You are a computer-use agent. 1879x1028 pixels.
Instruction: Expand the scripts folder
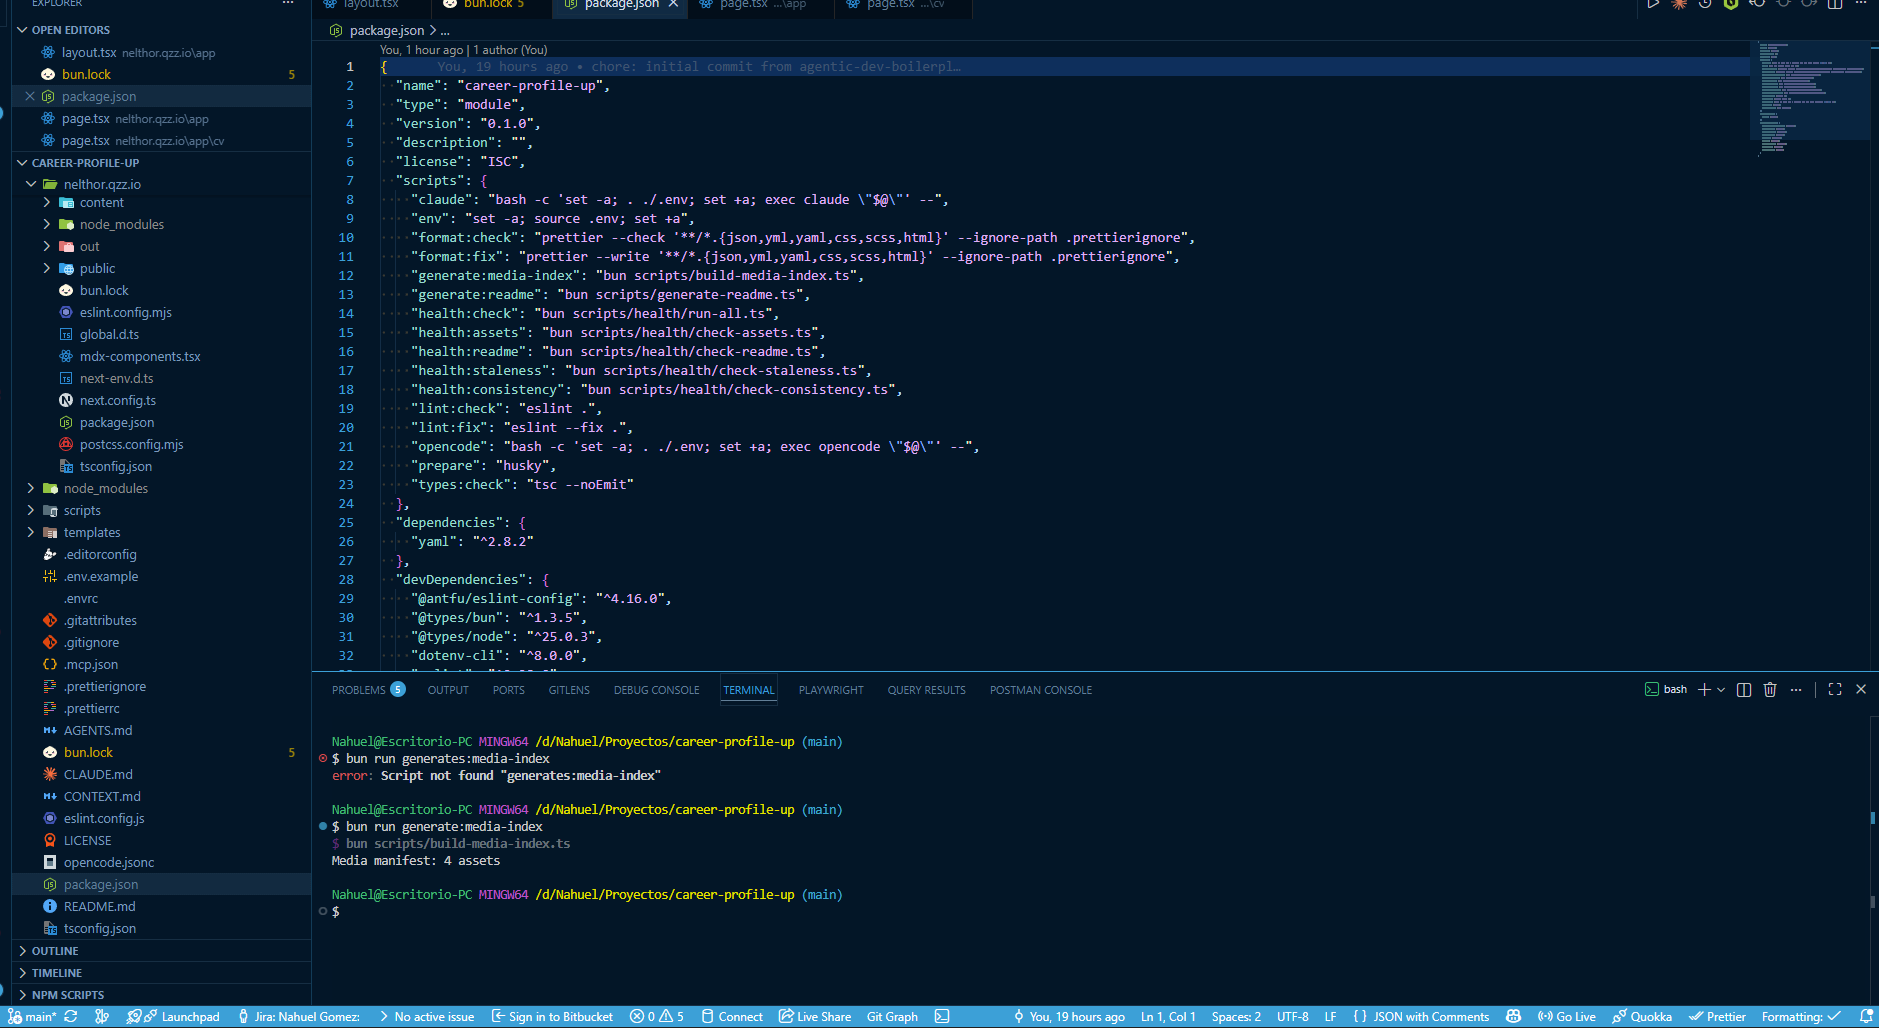tap(31, 510)
